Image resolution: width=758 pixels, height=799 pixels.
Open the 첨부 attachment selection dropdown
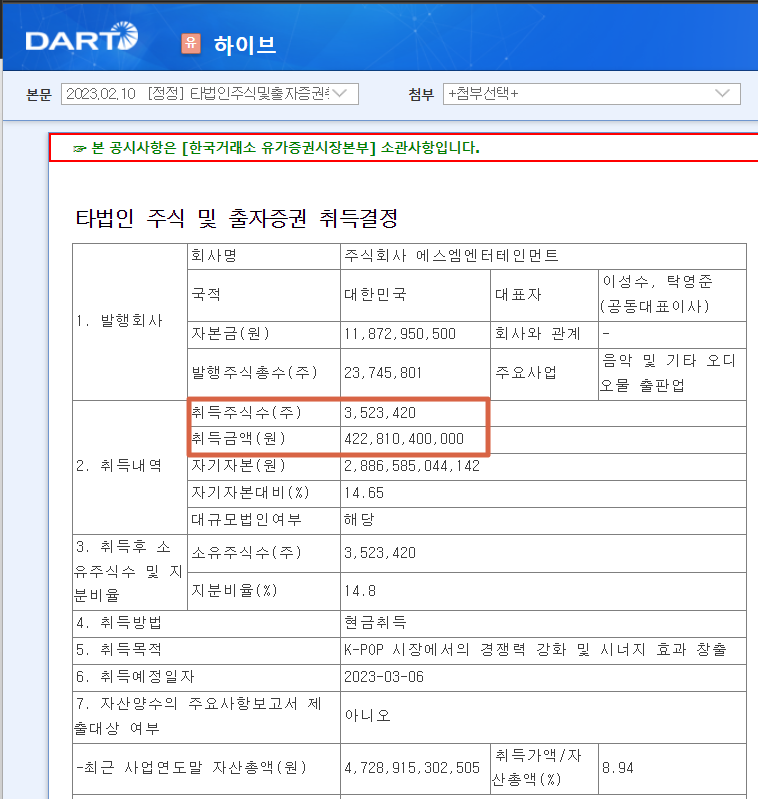(591, 94)
